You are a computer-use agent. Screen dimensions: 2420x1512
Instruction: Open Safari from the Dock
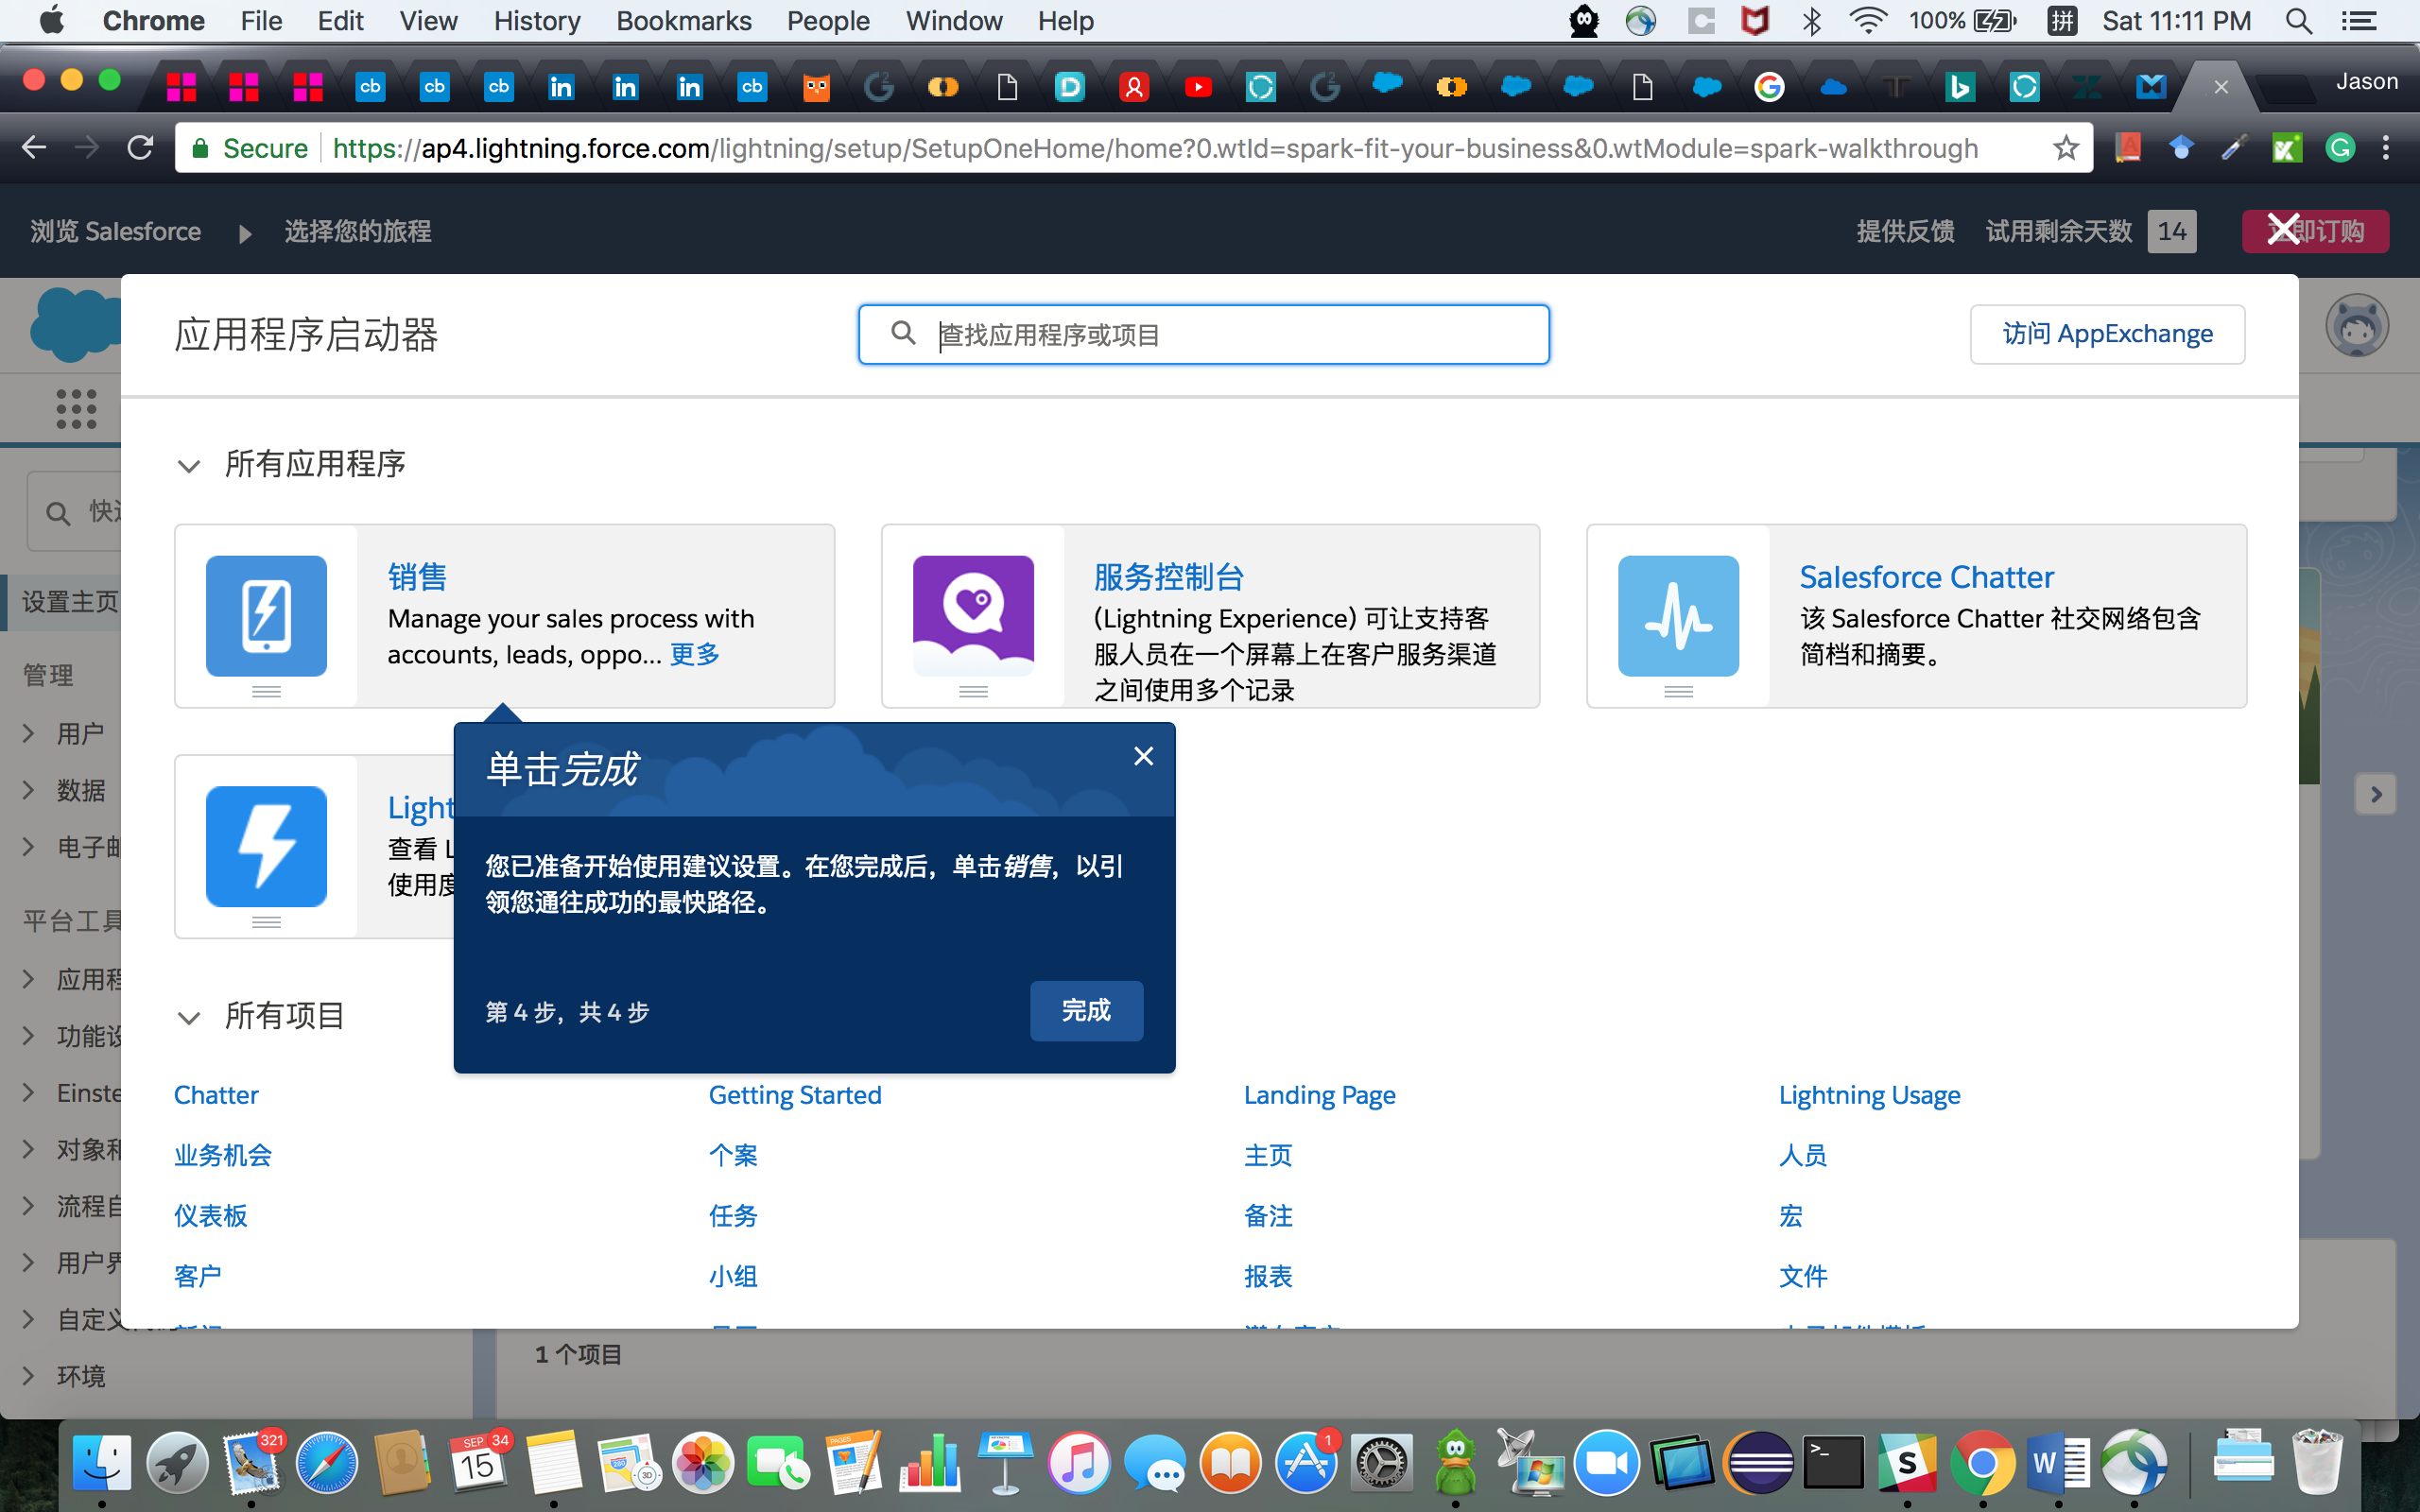[x=327, y=1464]
